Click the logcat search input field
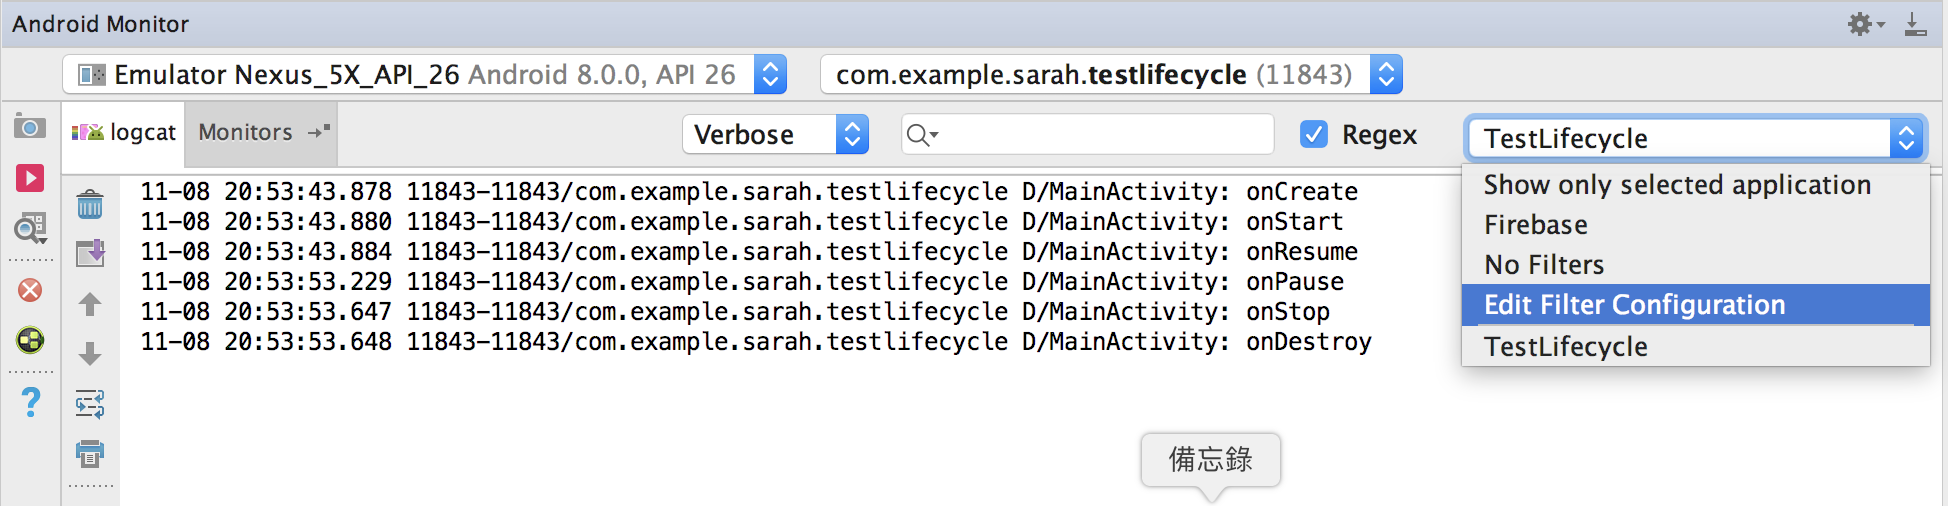The width and height of the screenshot is (1948, 506). click(x=1087, y=134)
